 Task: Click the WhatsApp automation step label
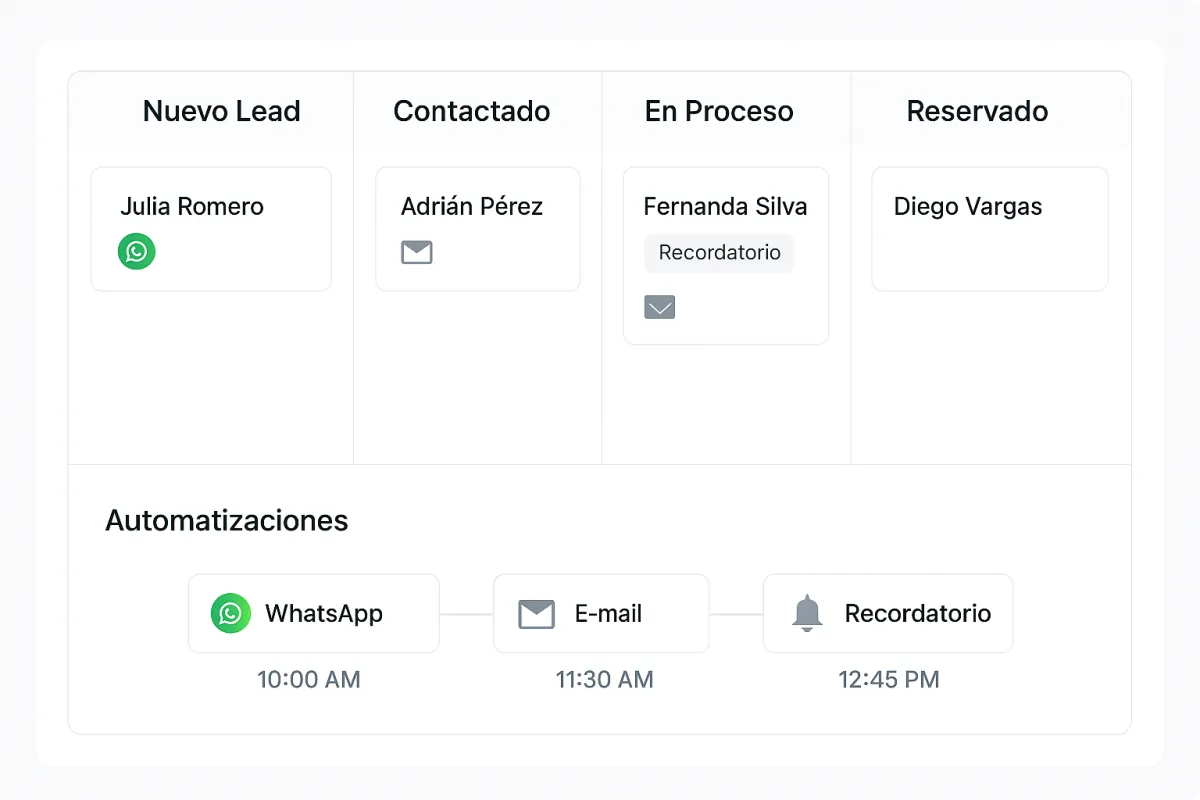point(324,614)
